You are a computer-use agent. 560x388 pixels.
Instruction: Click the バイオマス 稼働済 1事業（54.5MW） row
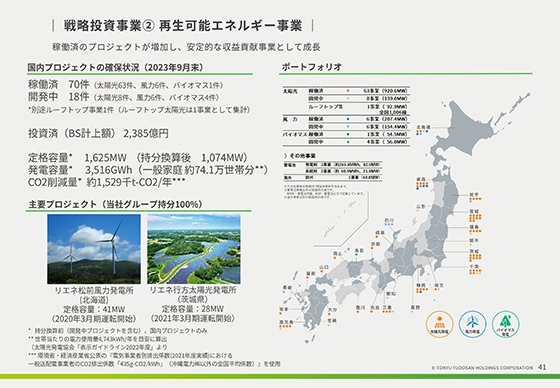point(346,134)
